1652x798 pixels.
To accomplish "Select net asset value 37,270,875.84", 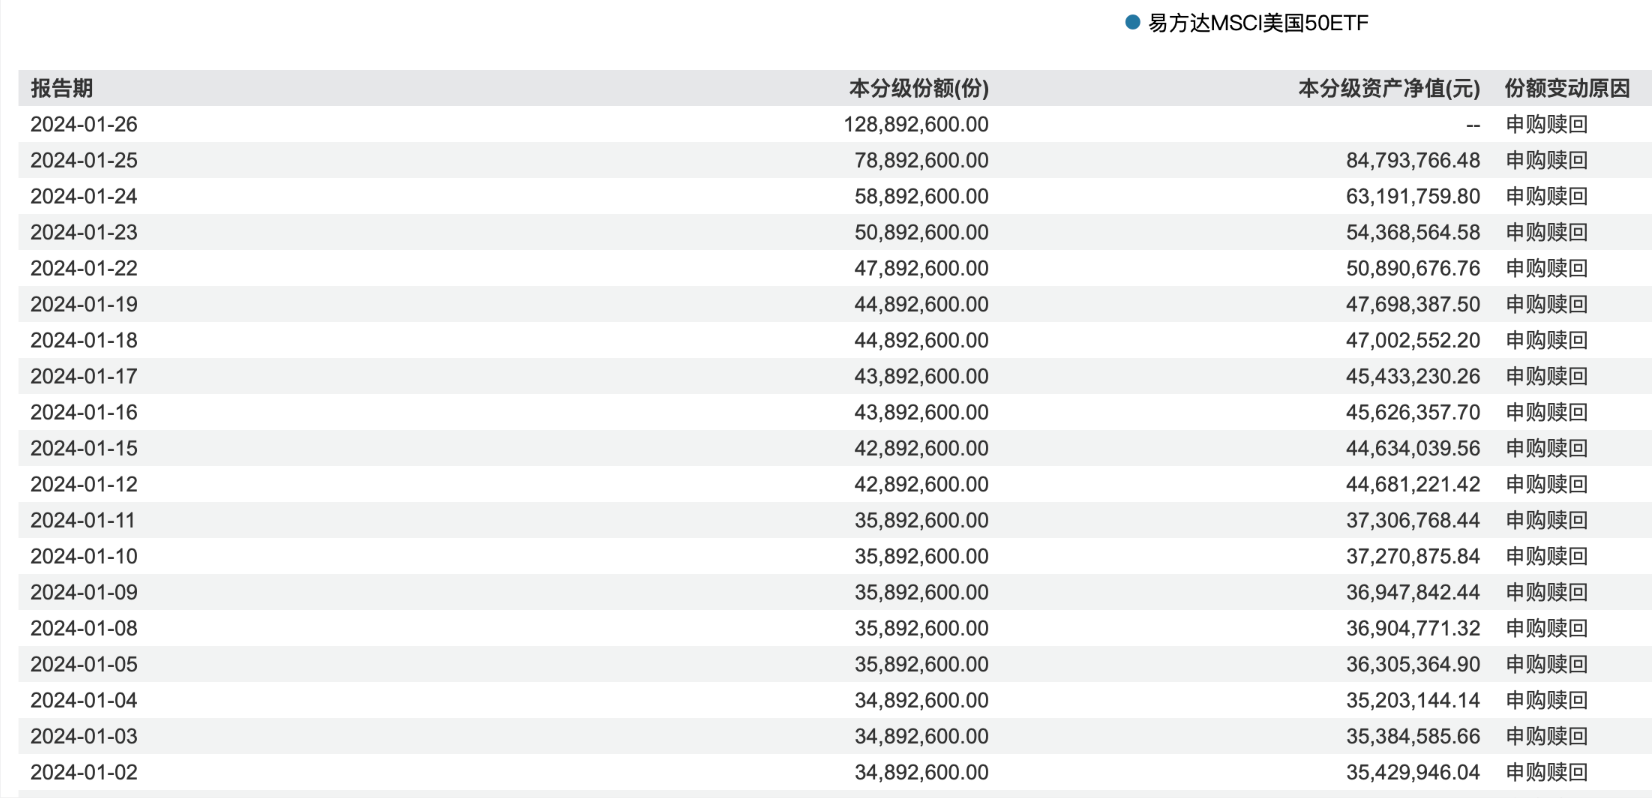I will point(1412,556).
